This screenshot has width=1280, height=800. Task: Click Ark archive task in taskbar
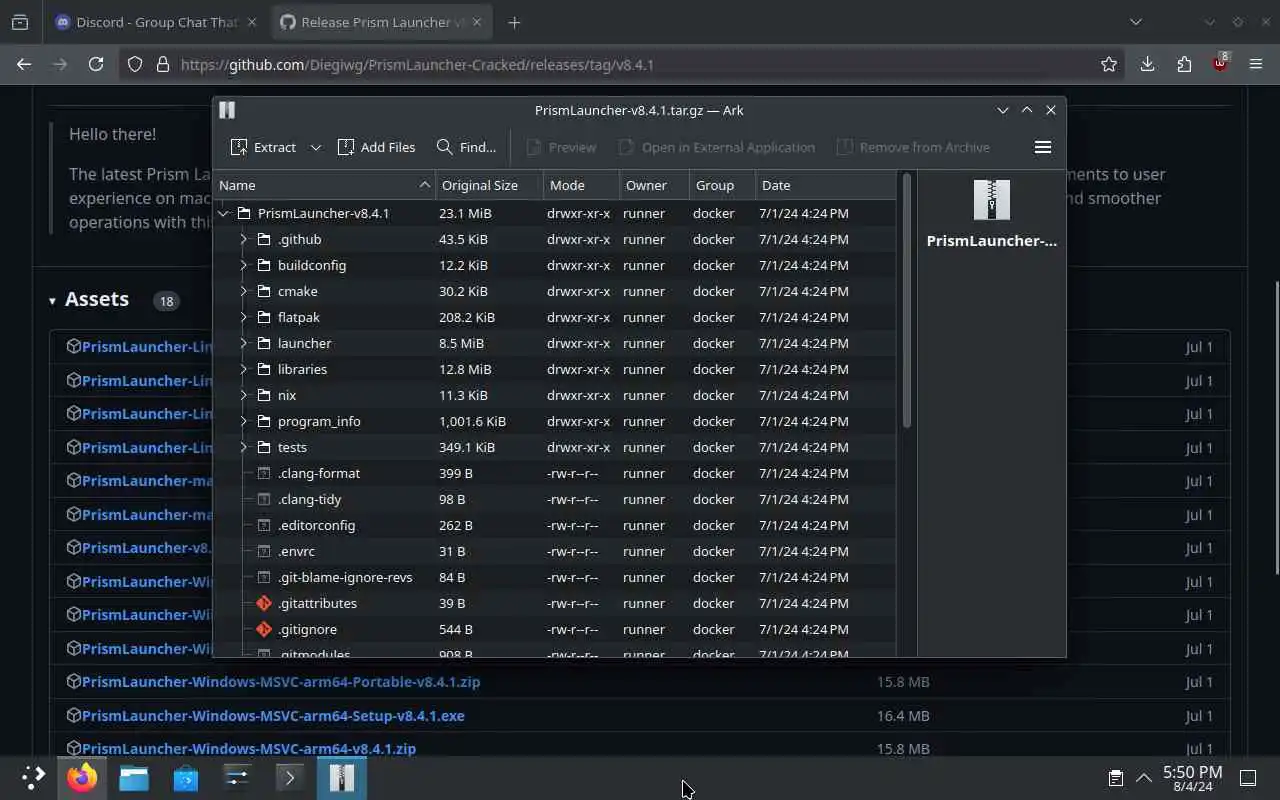(x=342, y=778)
